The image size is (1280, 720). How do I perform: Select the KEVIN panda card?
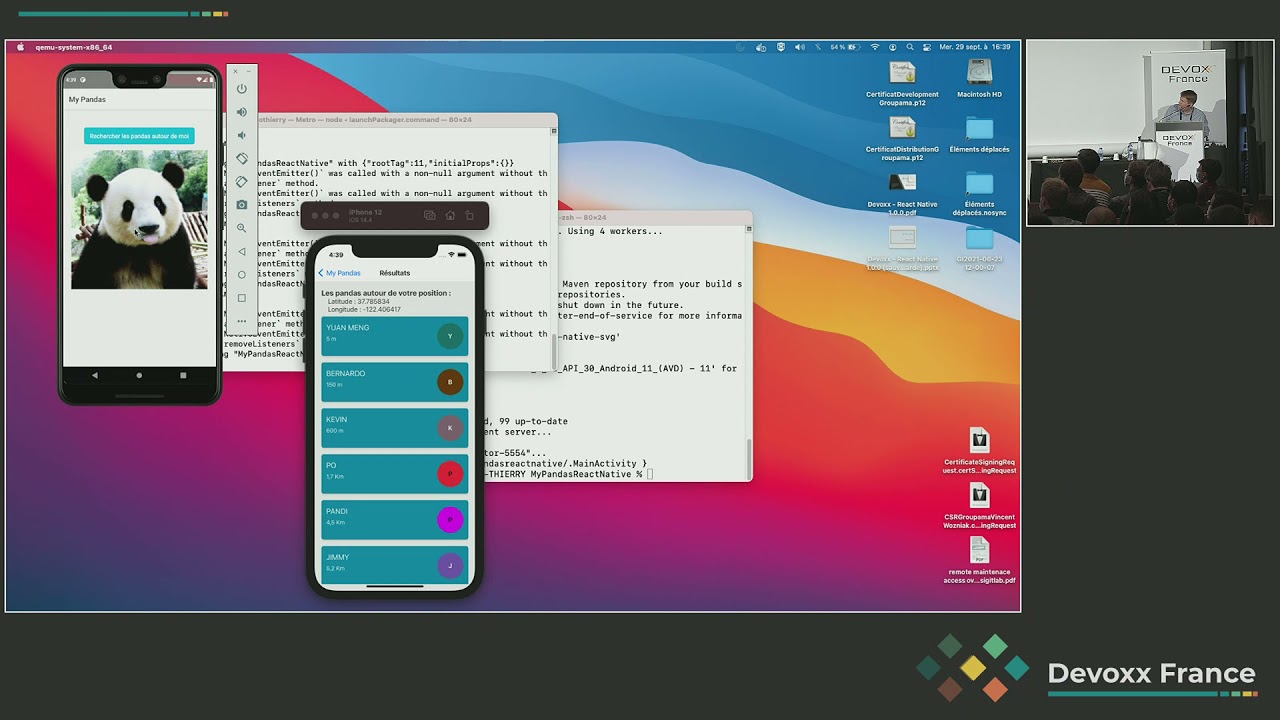[395, 428]
